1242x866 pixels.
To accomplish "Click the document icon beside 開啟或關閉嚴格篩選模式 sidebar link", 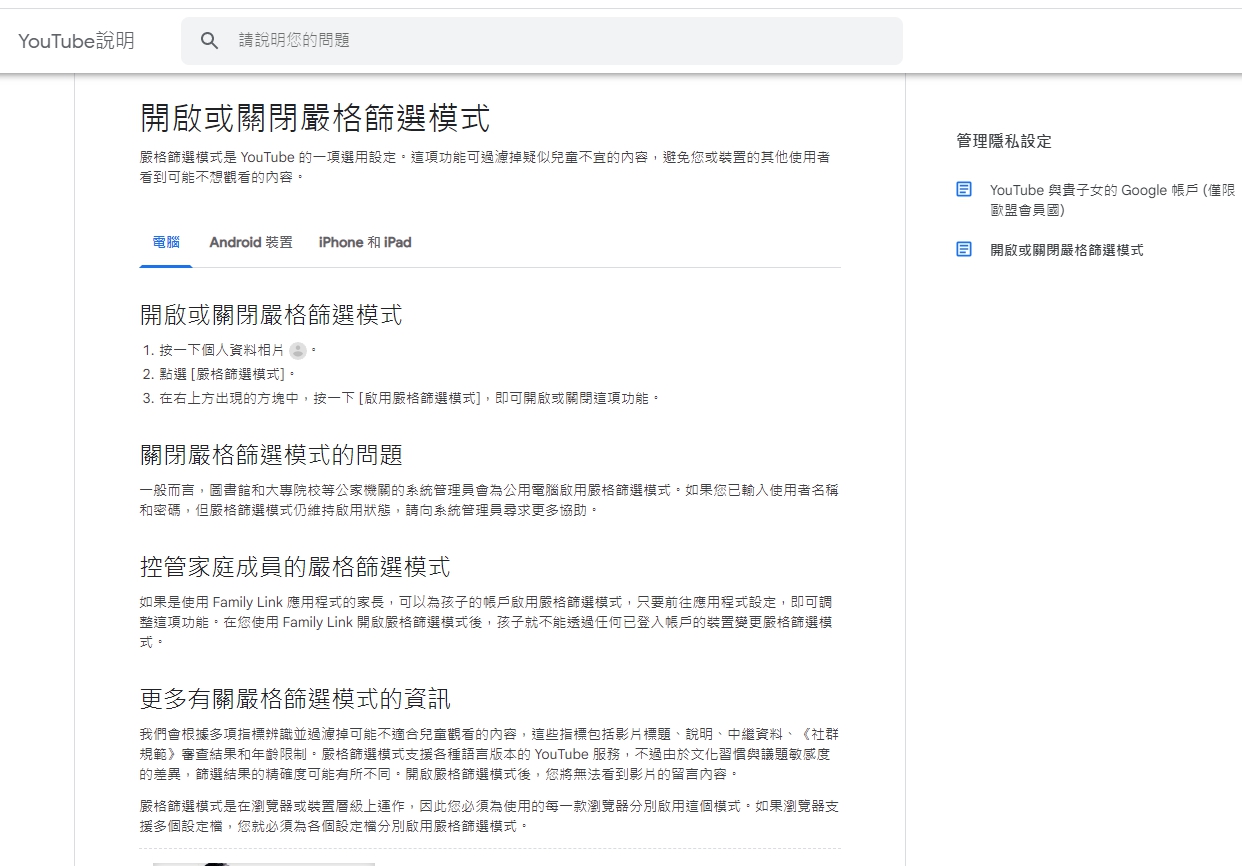I will click(x=964, y=249).
